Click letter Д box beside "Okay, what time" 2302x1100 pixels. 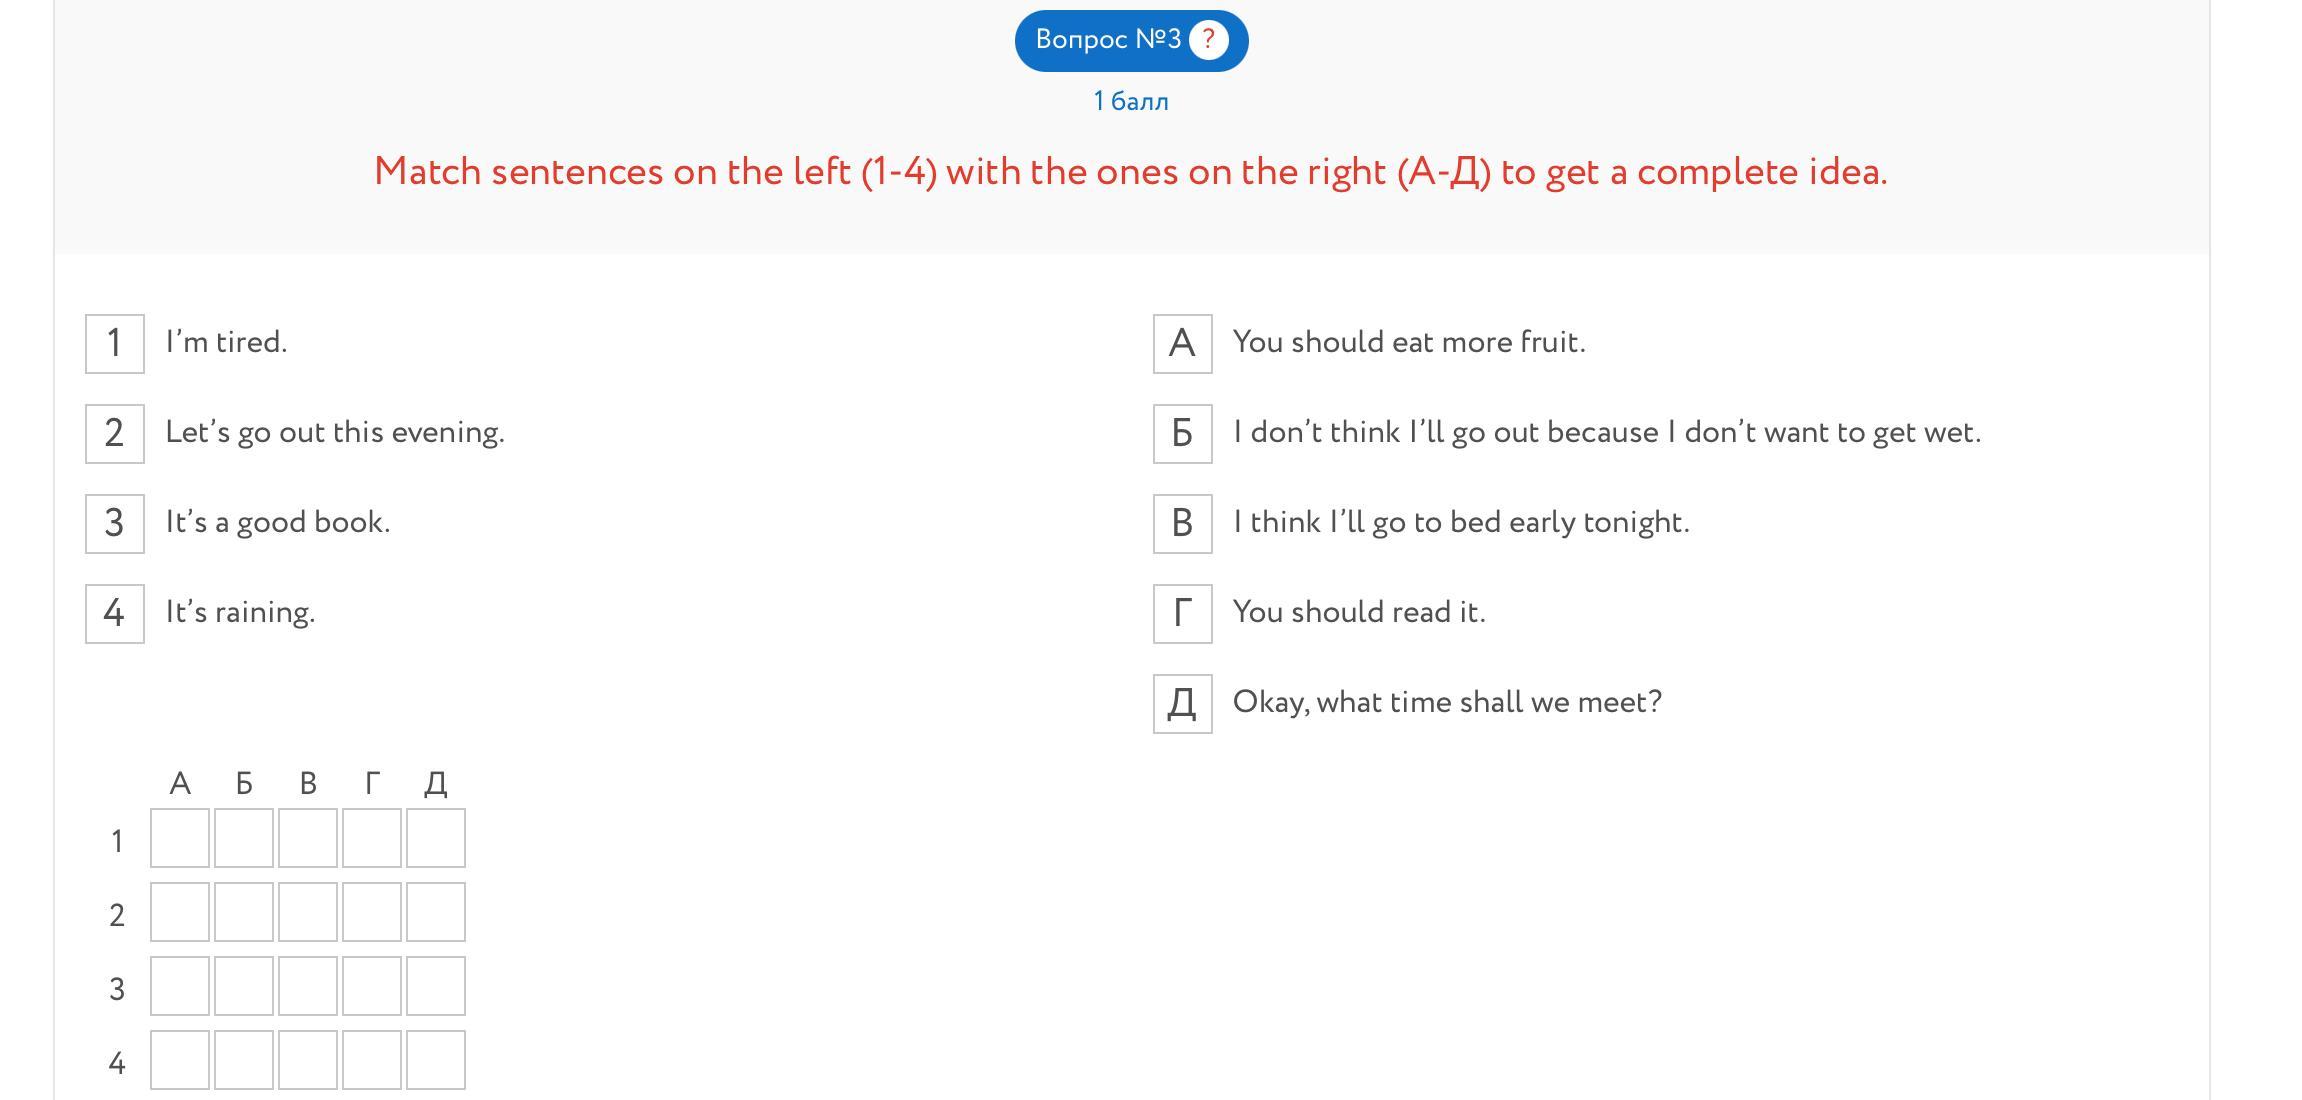[1183, 704]
